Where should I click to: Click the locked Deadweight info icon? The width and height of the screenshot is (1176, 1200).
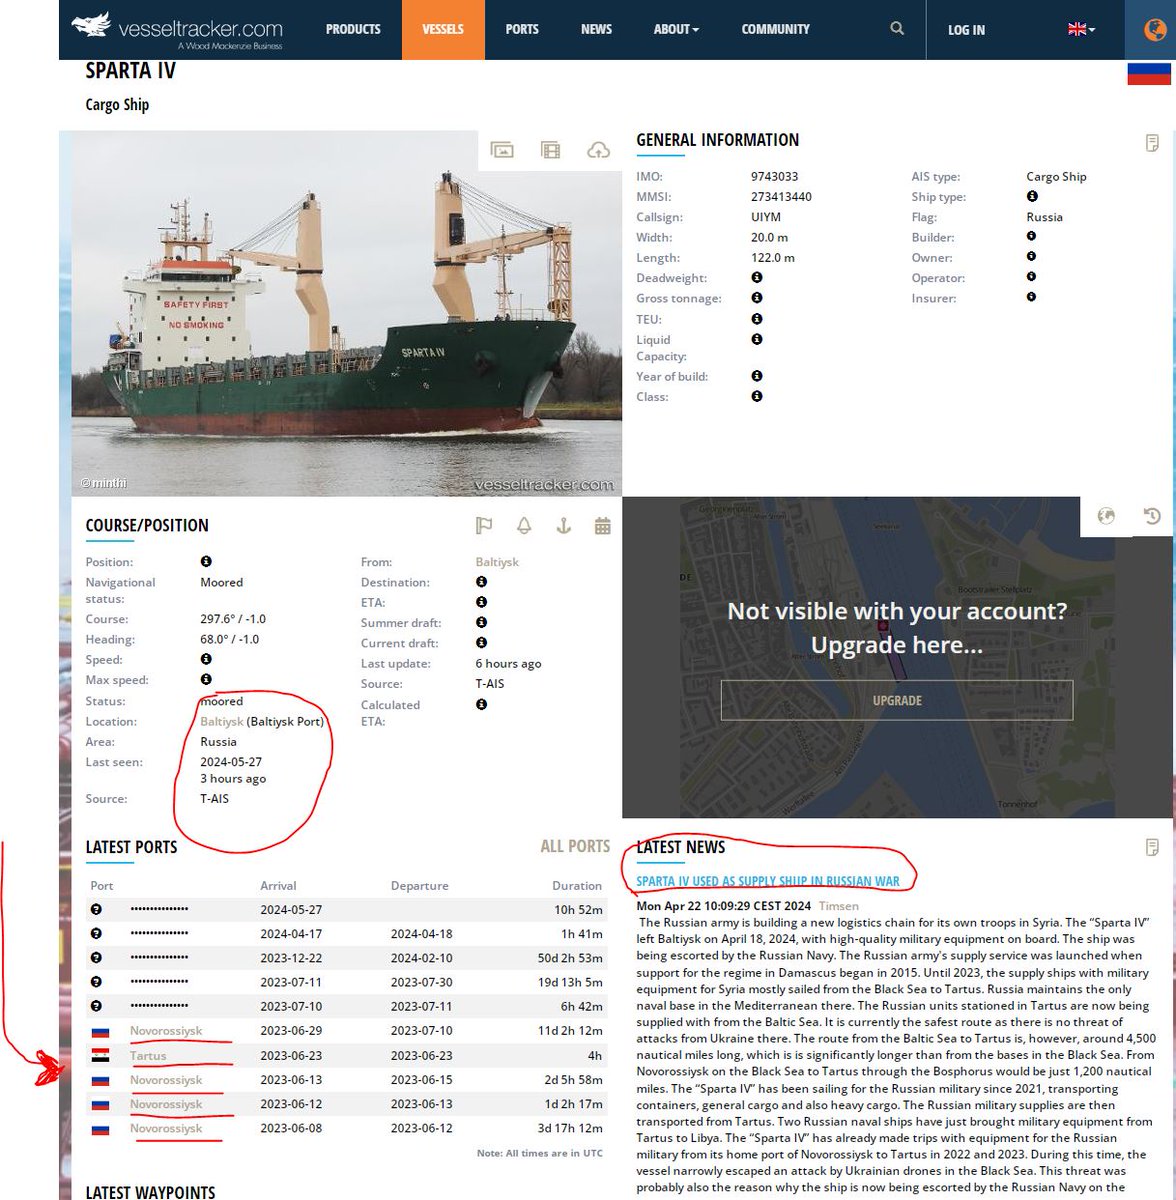757,277
